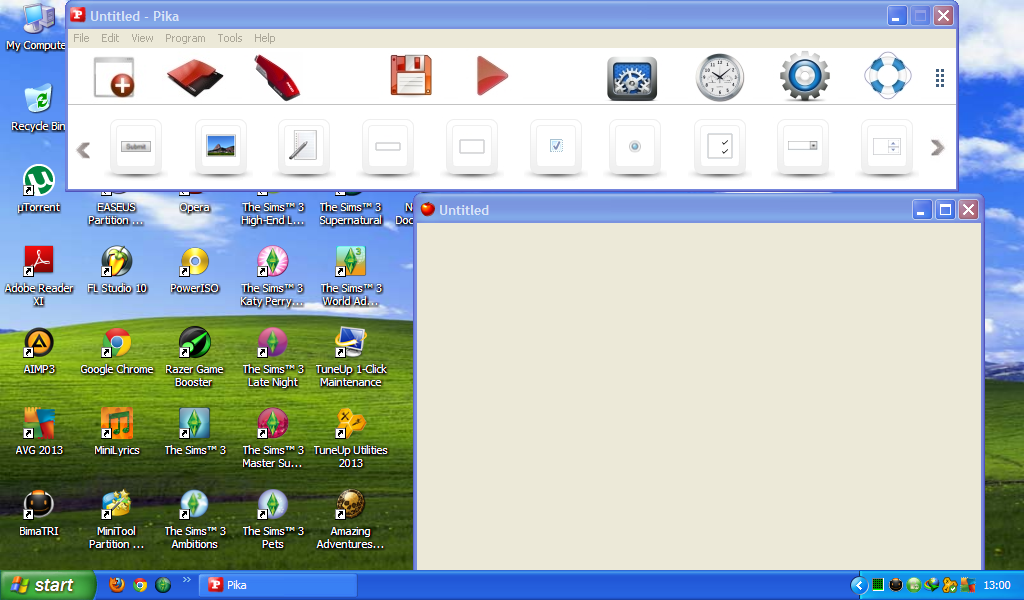Select the µTorrent desktop shortcut
This screenshot has height=600, width=1024.
click(x=39, y=189)
